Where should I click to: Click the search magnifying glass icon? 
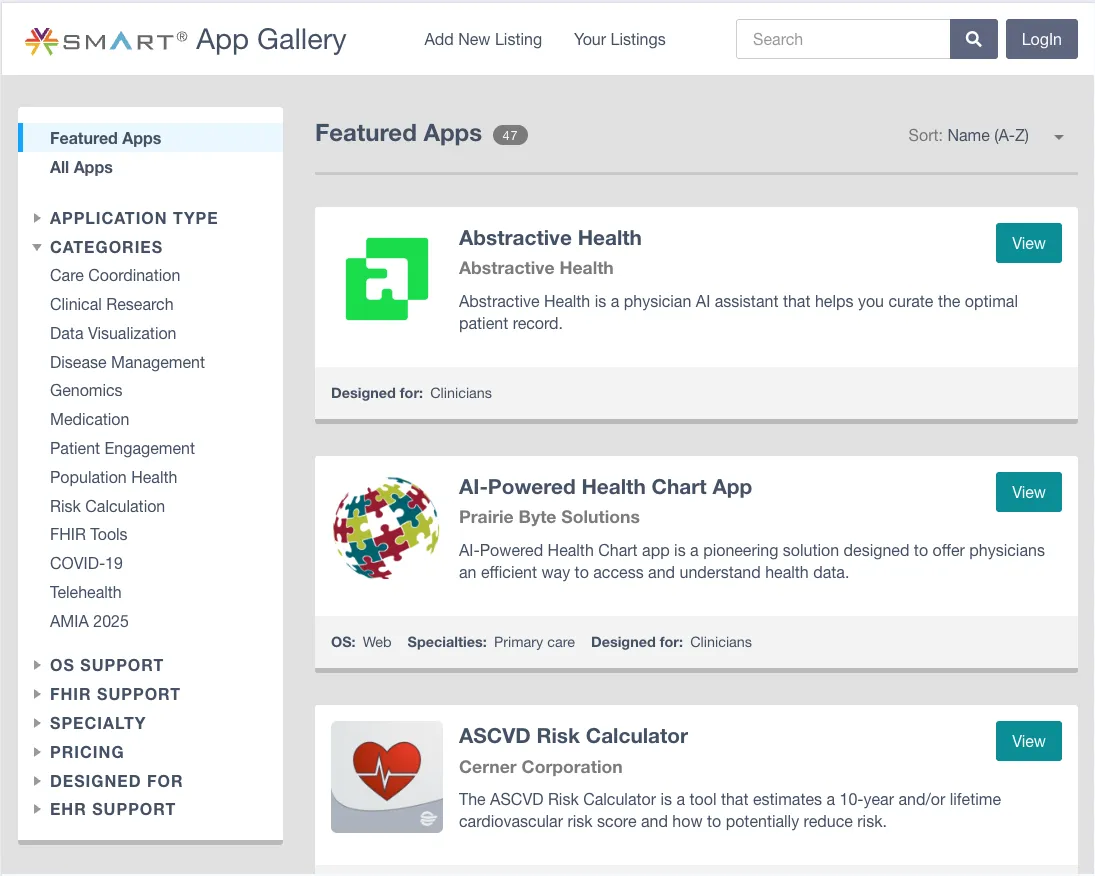(972, 38)
